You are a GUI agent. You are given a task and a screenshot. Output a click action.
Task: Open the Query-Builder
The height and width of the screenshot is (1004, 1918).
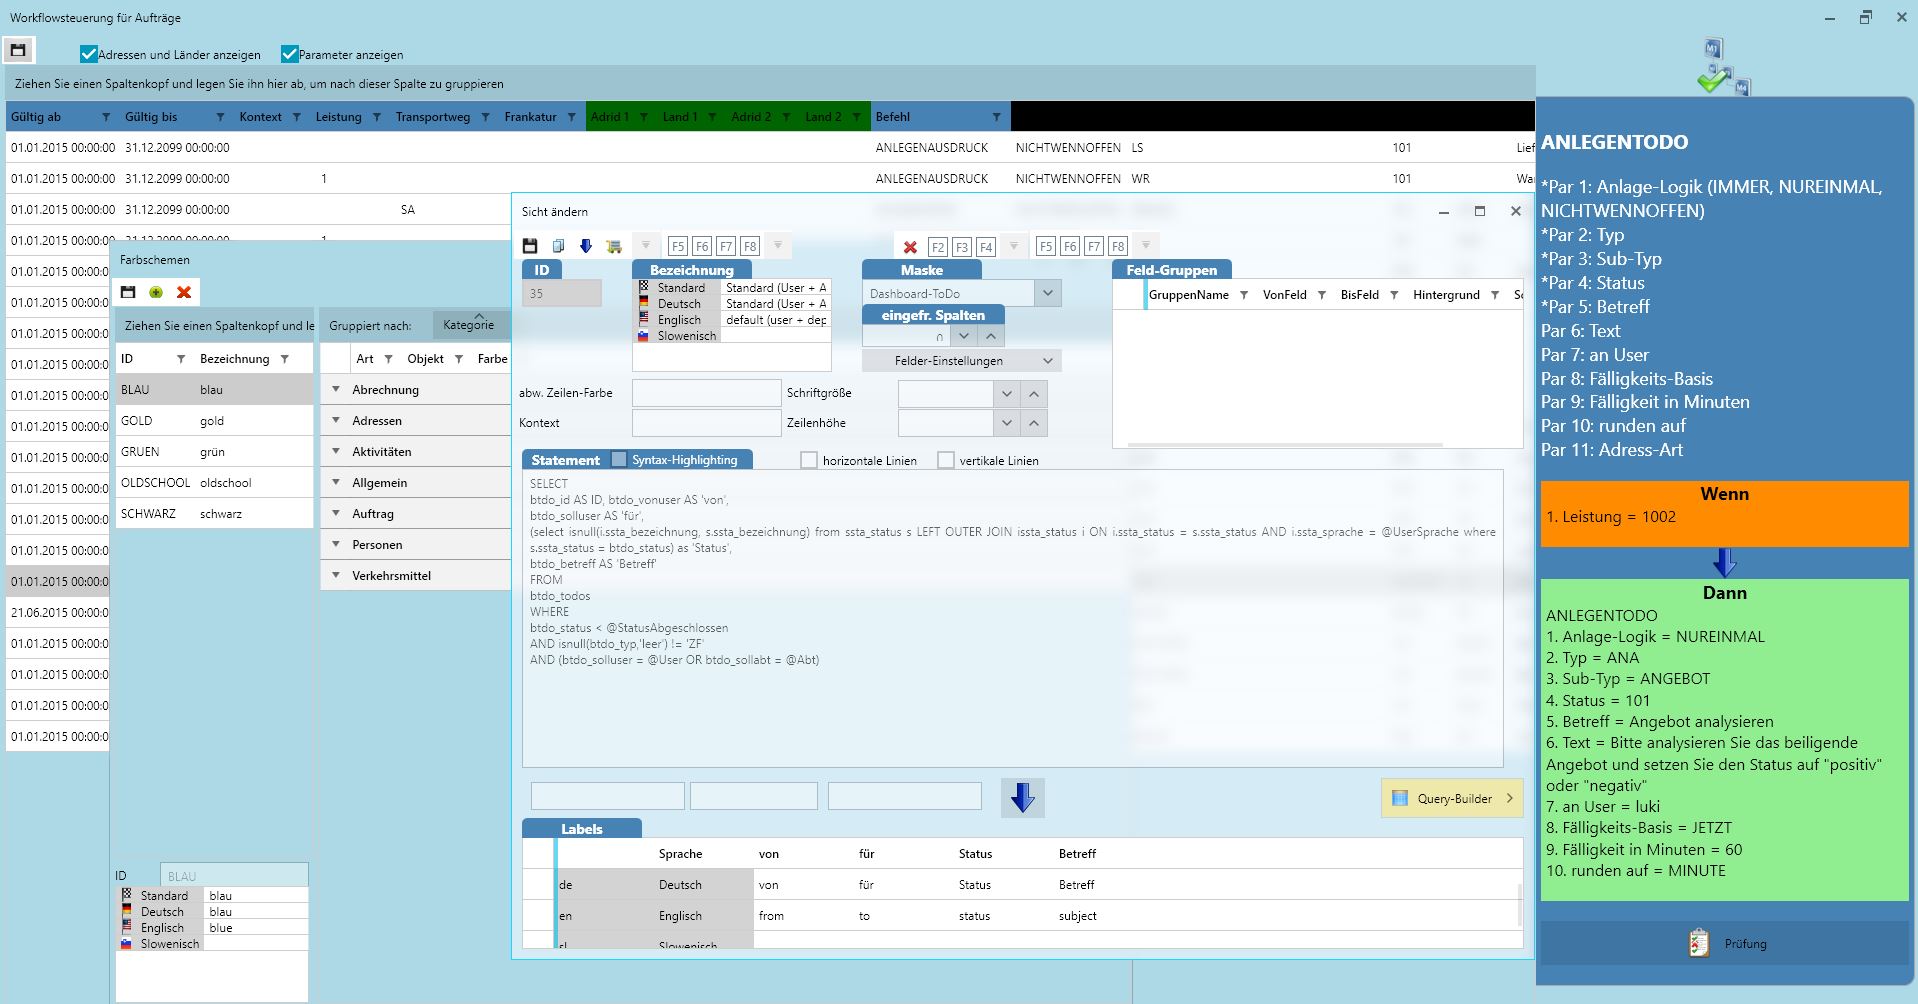[1452, 798]
